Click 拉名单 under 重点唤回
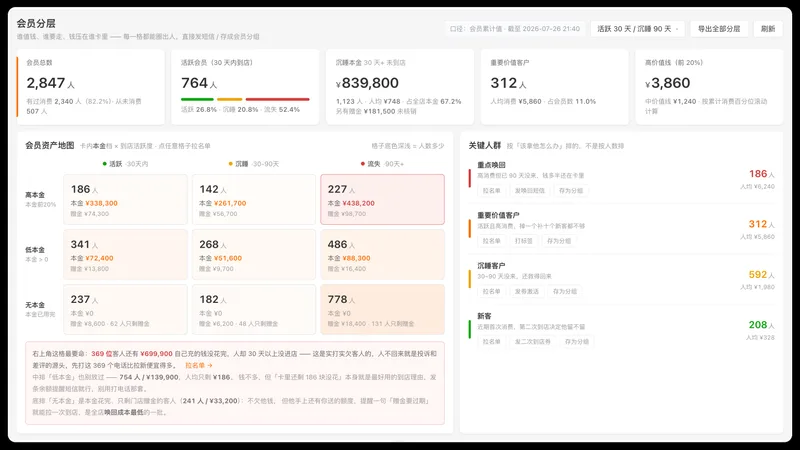 491,190
